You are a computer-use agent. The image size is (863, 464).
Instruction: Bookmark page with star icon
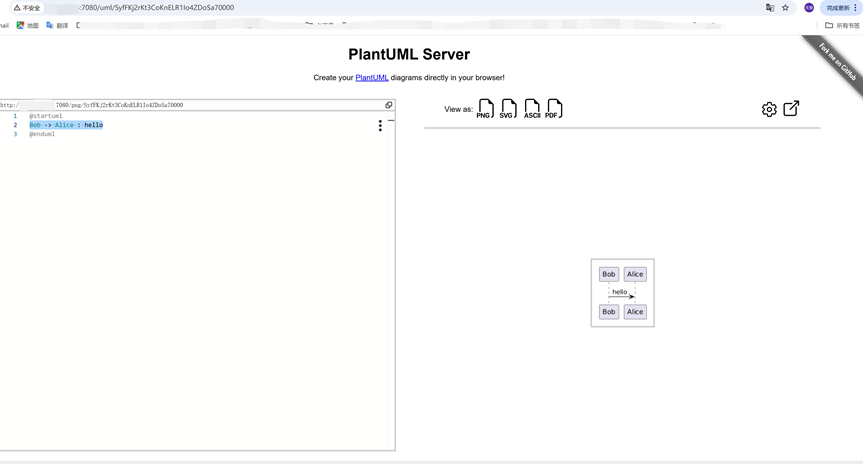tap(785, 8)
